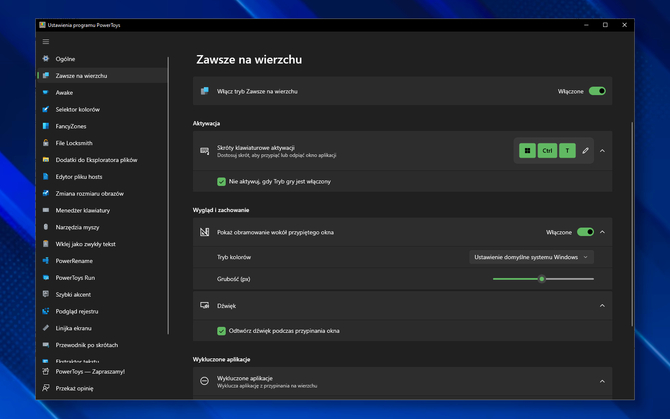
Task: Click Dźwięk section row title
Action: 226,306
